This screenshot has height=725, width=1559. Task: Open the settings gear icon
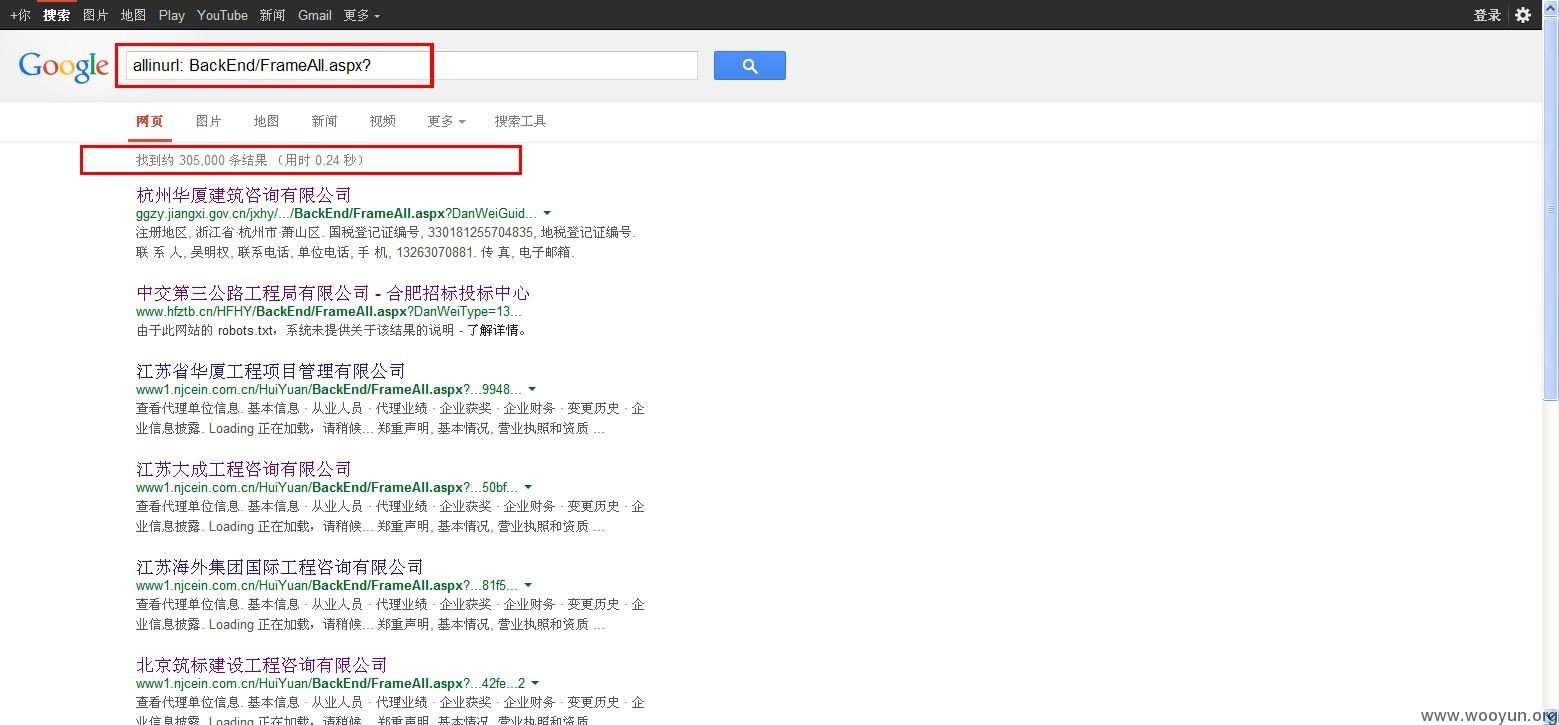coord(1523,15)
